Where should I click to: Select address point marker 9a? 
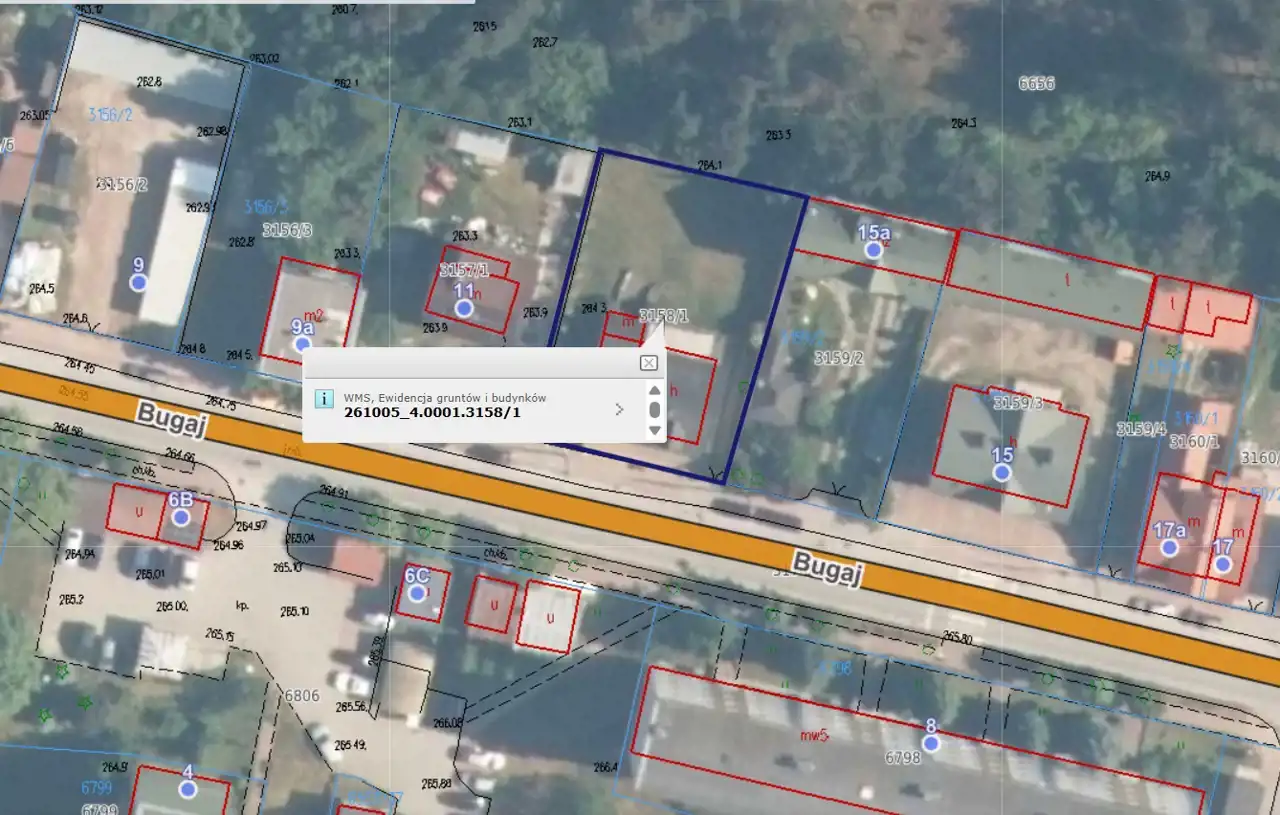click(x=303, y=344)
